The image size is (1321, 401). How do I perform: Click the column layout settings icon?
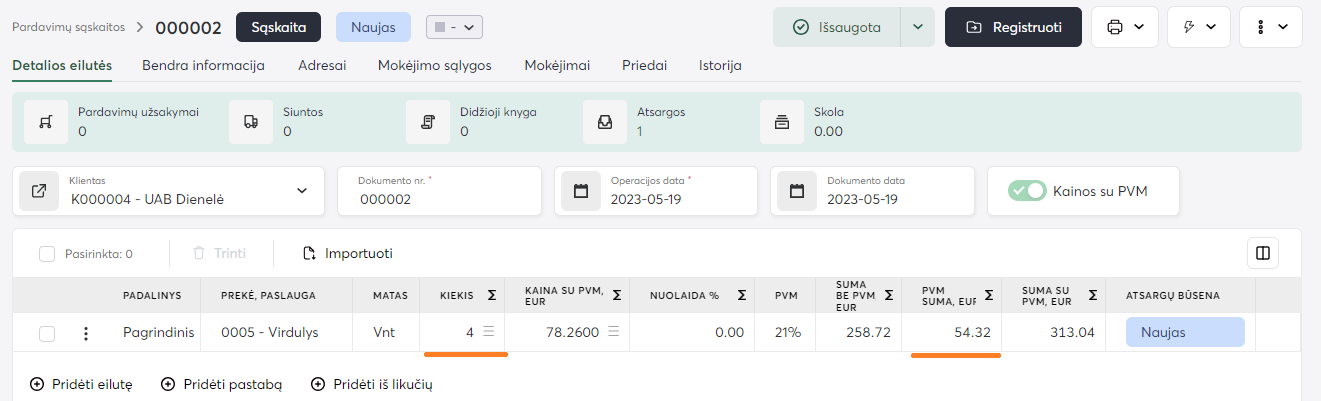click(x=1262, y=253)
